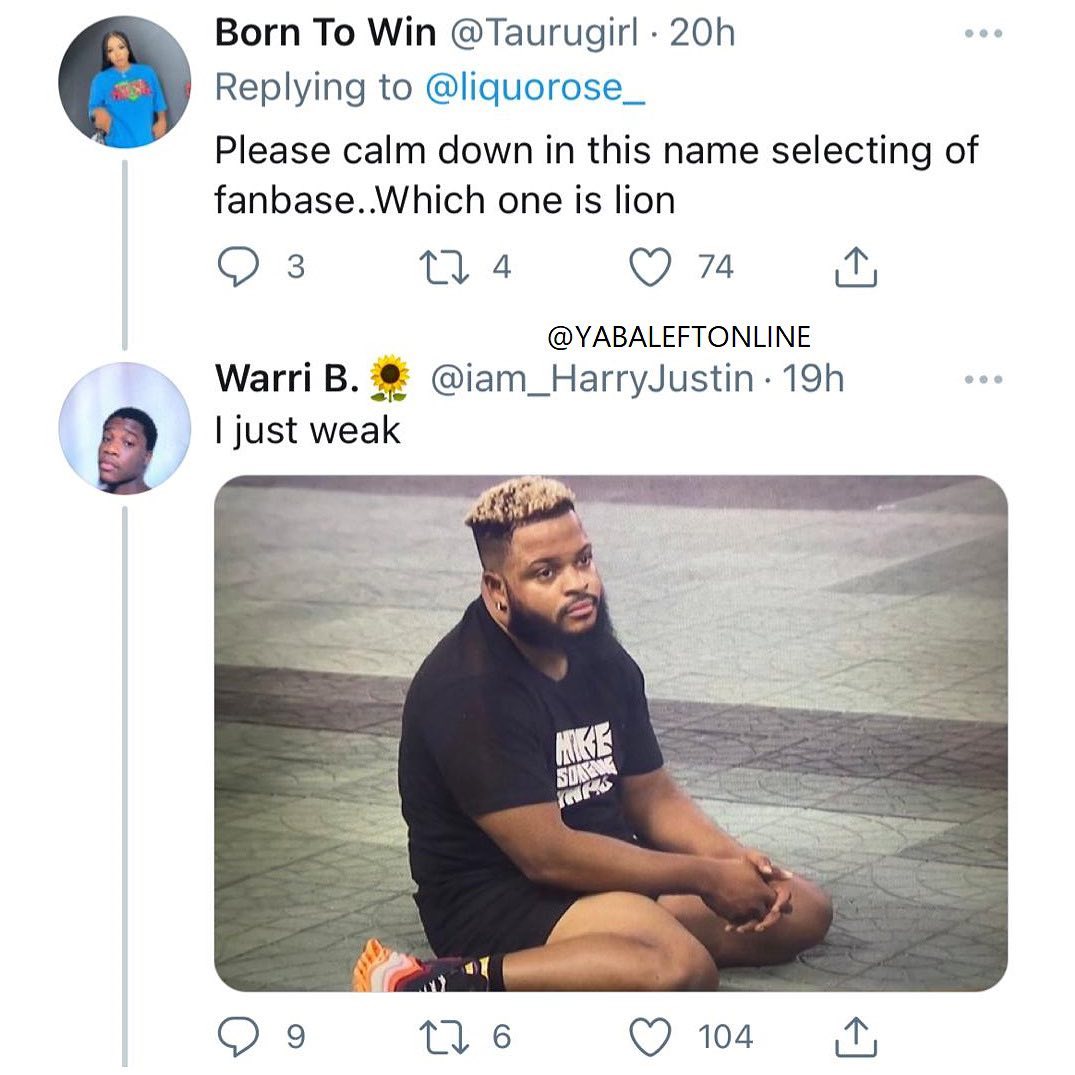Reply to Warri B.'s tweet
The width and height of the screenshot is (1075, 1075).
(237, 1036)
